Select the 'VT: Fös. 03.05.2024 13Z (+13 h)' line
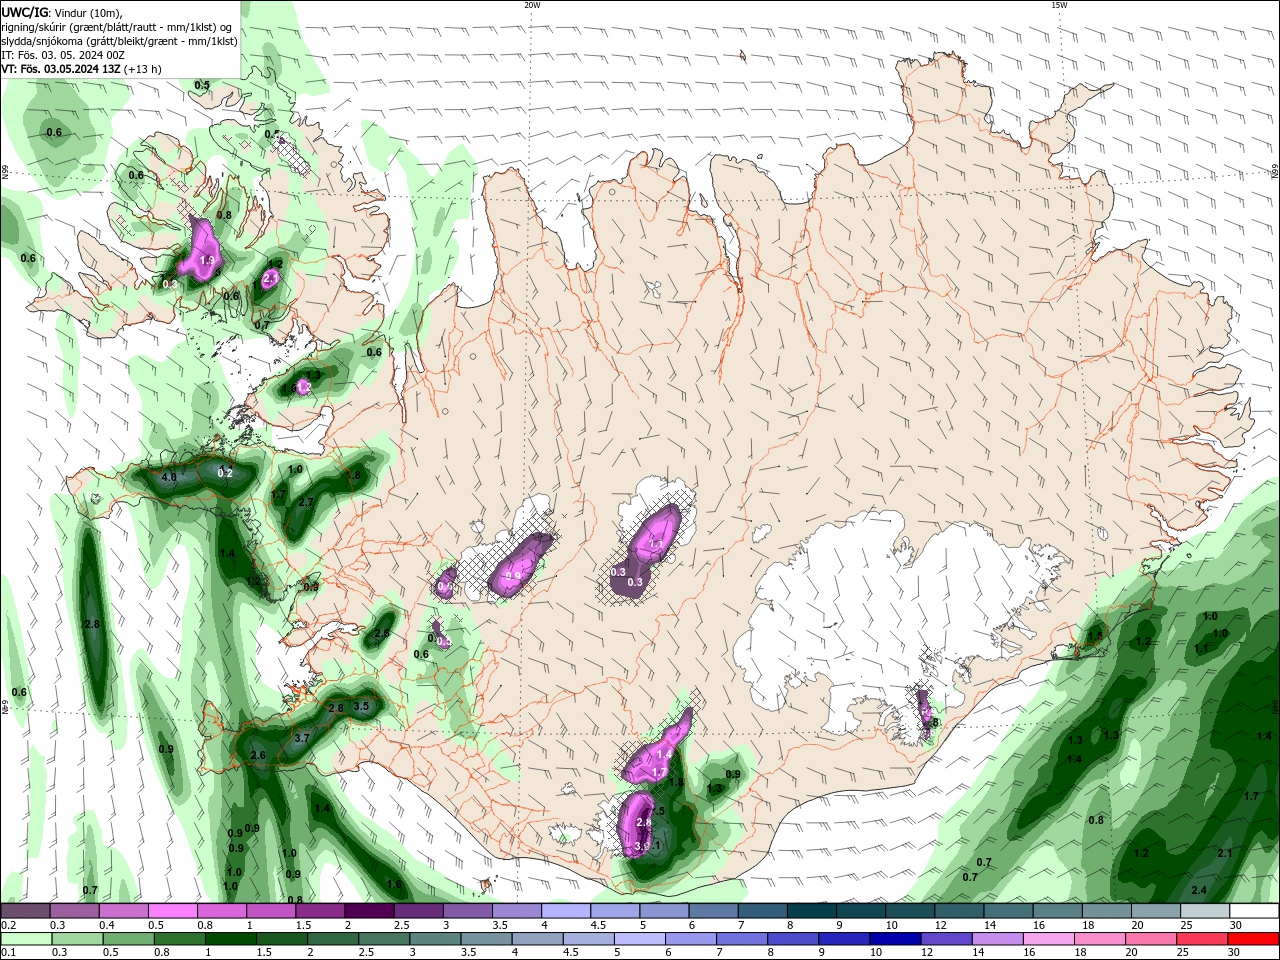 click(82, 69)
